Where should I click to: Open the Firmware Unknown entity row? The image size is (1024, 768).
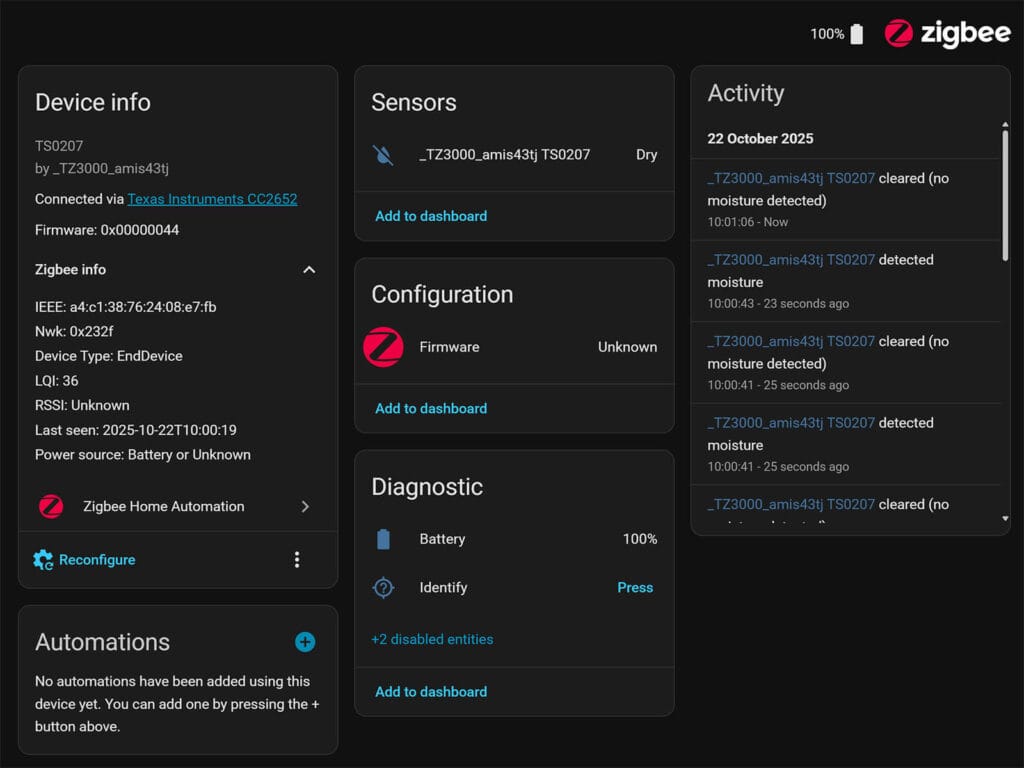pyautogui.click(x=514, y=347)
